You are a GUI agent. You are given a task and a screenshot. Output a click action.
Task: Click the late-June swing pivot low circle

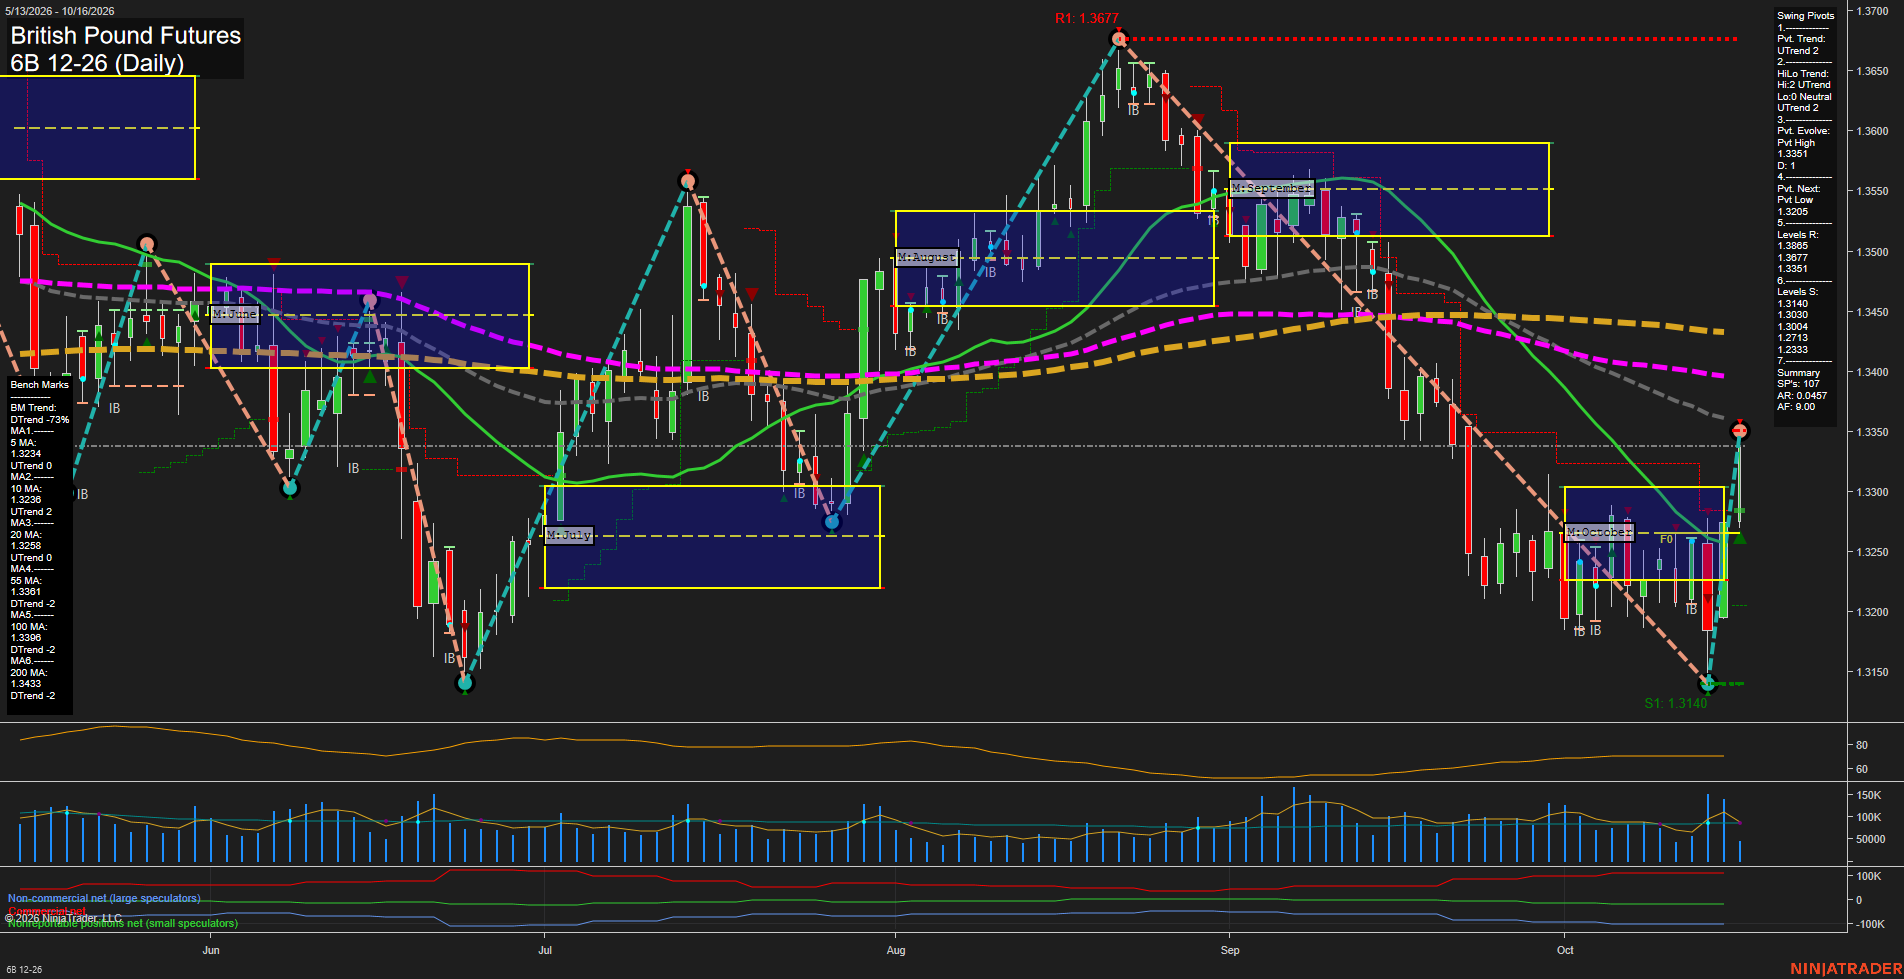pyautogui.click(x=464, y=683)
